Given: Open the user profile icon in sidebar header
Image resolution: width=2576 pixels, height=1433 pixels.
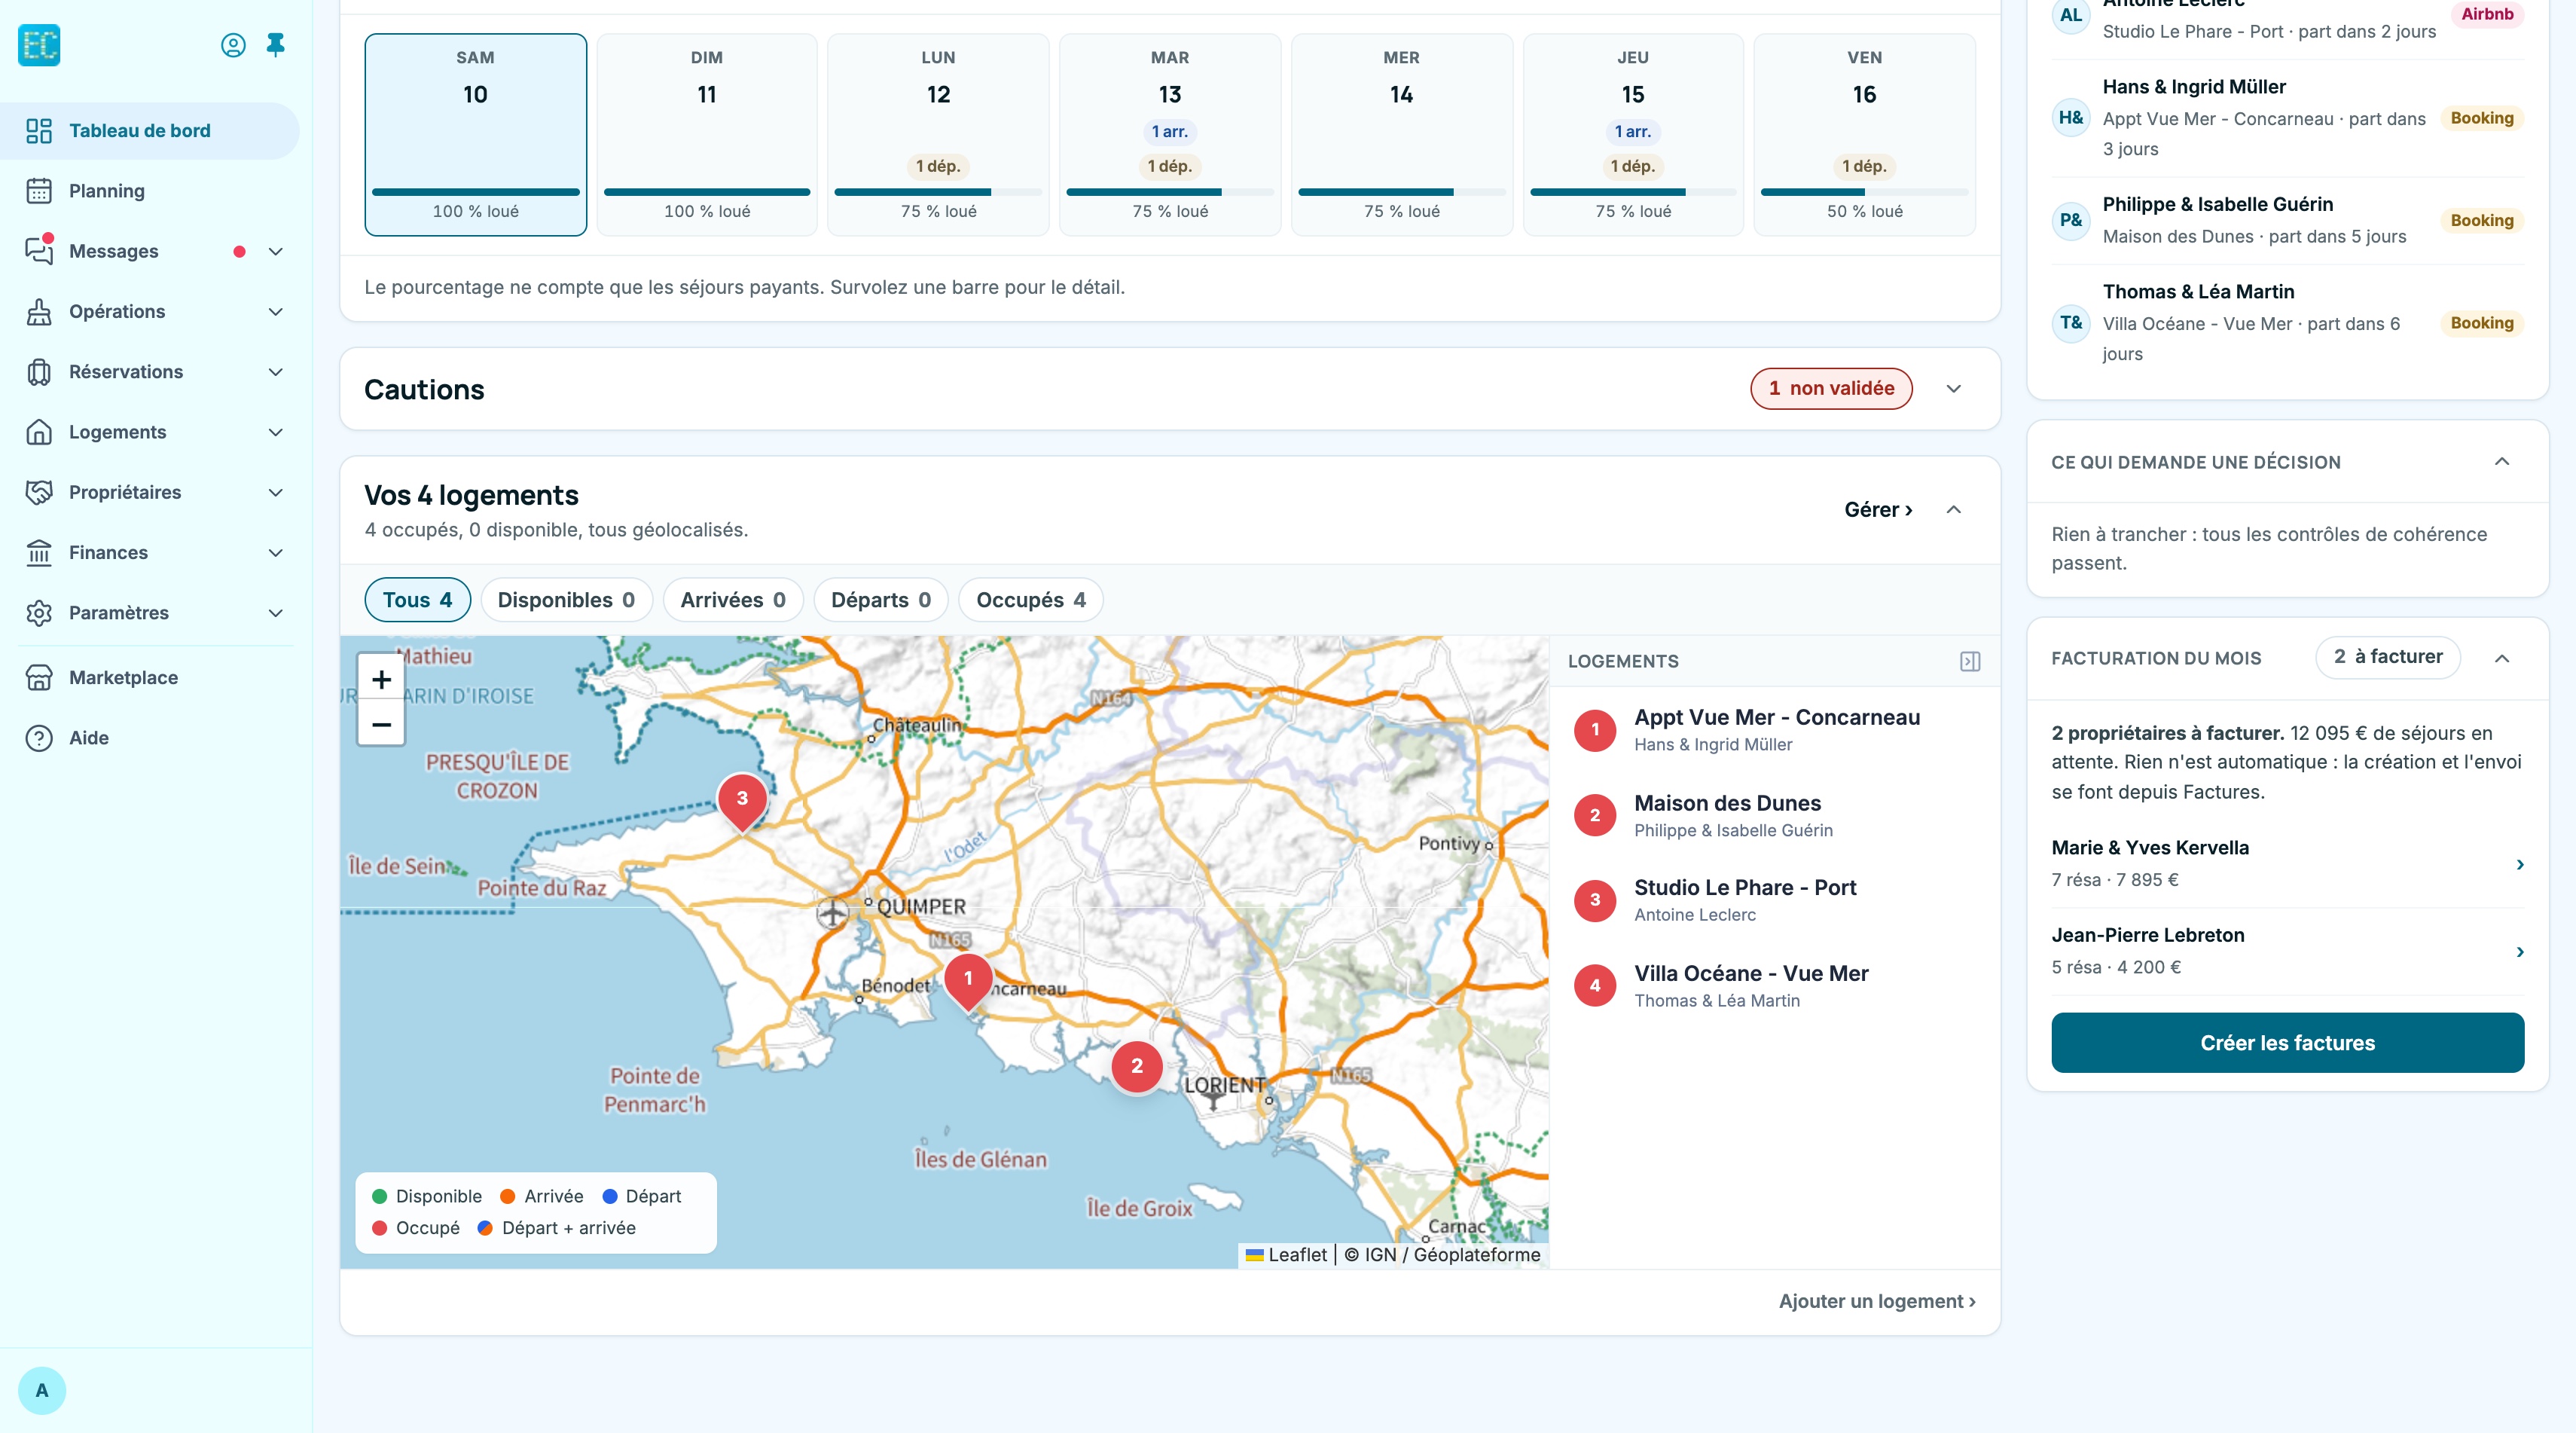Looking at the screenshot, I should tap(233, 45).
